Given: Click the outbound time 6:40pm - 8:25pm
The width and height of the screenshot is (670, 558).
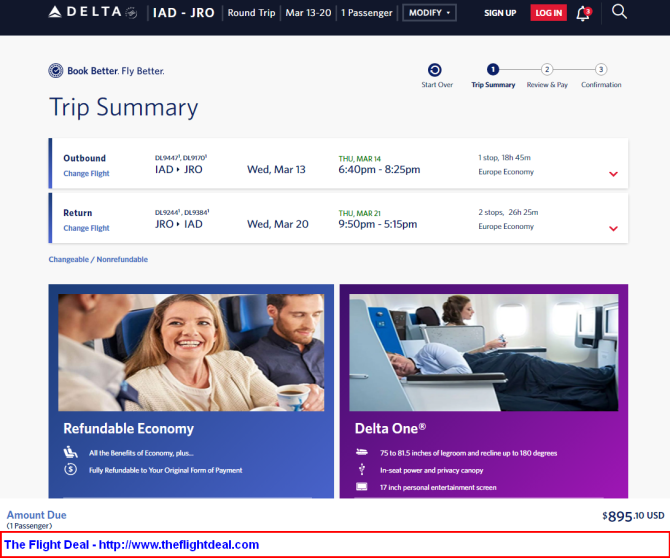Looking at the screenshot, I should (379, 169).
